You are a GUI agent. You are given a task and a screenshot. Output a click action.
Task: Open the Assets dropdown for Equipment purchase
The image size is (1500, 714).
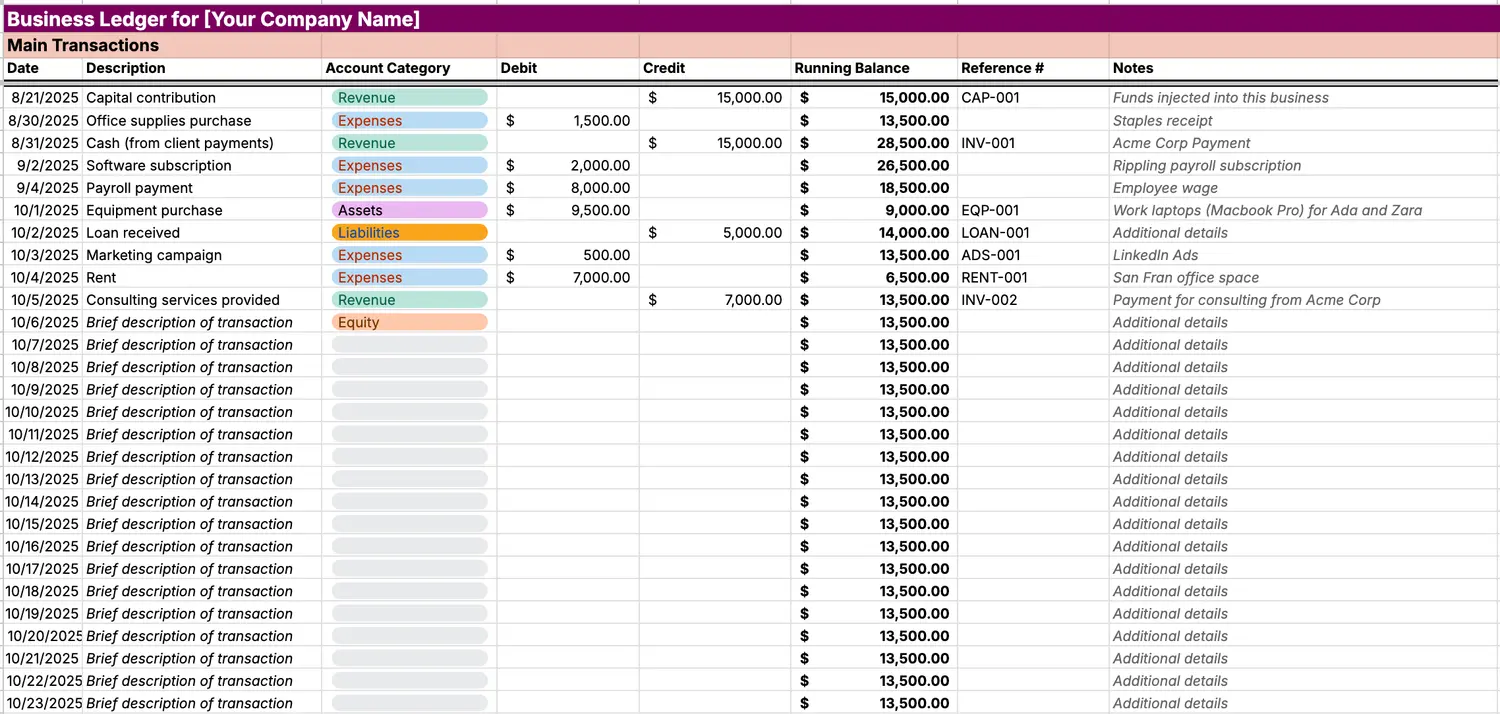[x=409, y=210]
